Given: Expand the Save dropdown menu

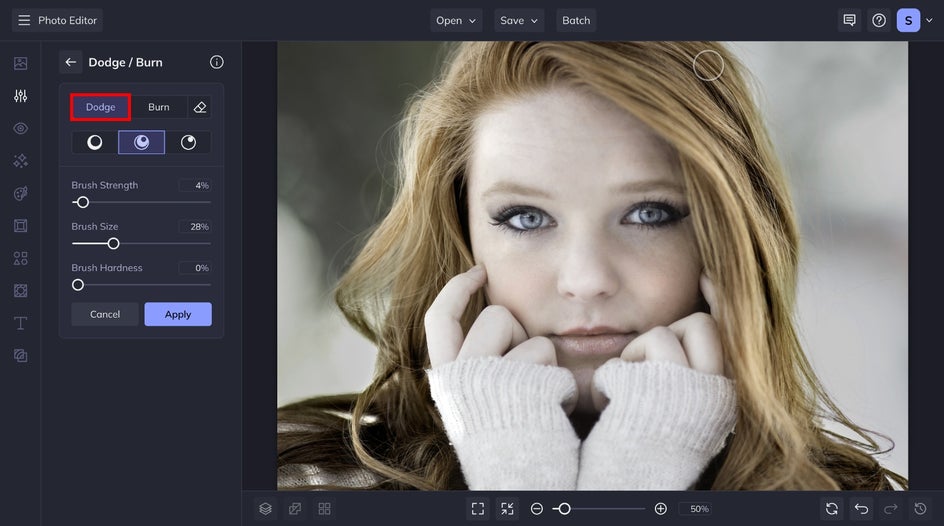Looking at the screenshot, I should pyautogui.click(x=519, y=20).
